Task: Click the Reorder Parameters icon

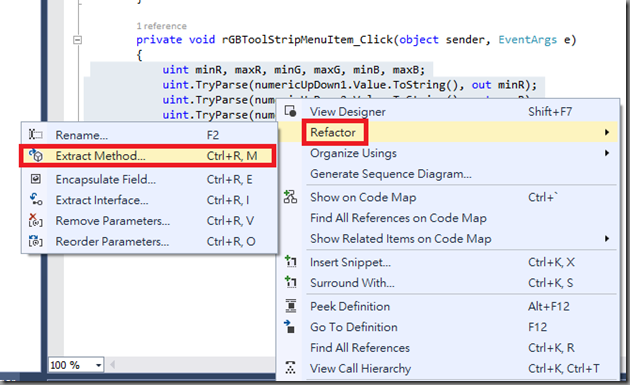Action: pyautogui.click(x=35, y=241)
